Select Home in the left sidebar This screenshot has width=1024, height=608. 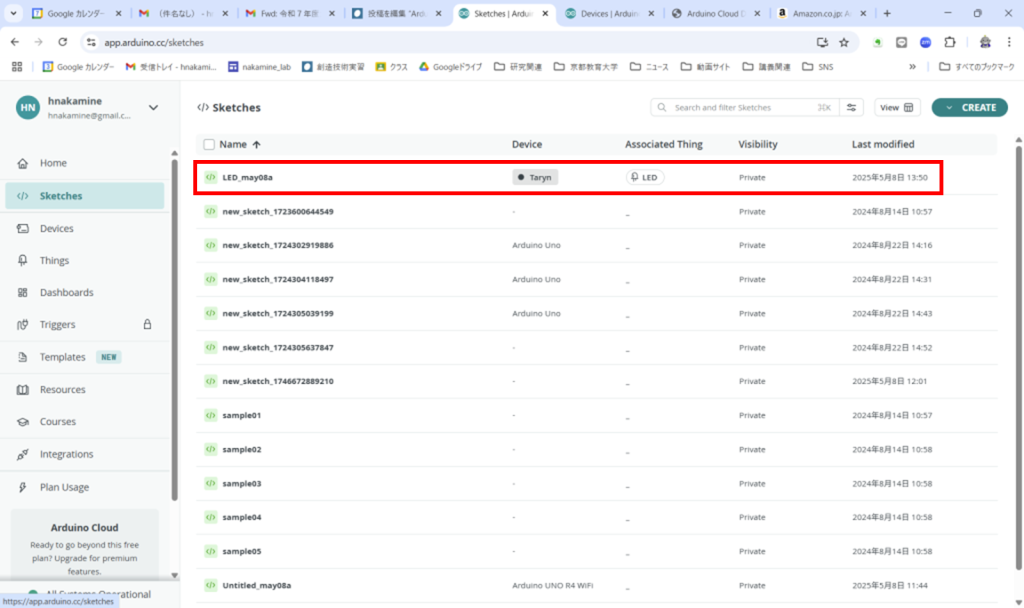click(x=53, y=163)
